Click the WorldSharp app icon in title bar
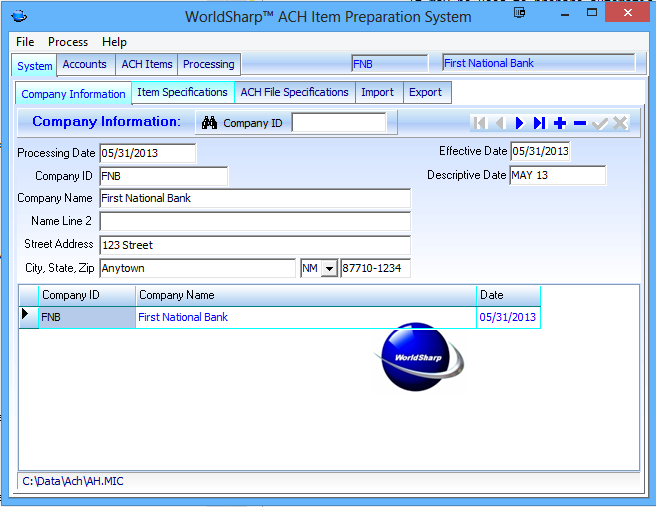Screen dimensions: 656x507 click(x=19, y=17)
